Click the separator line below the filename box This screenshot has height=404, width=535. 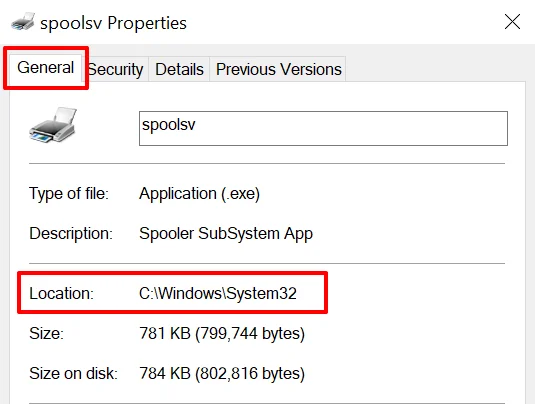coord(267,163)
